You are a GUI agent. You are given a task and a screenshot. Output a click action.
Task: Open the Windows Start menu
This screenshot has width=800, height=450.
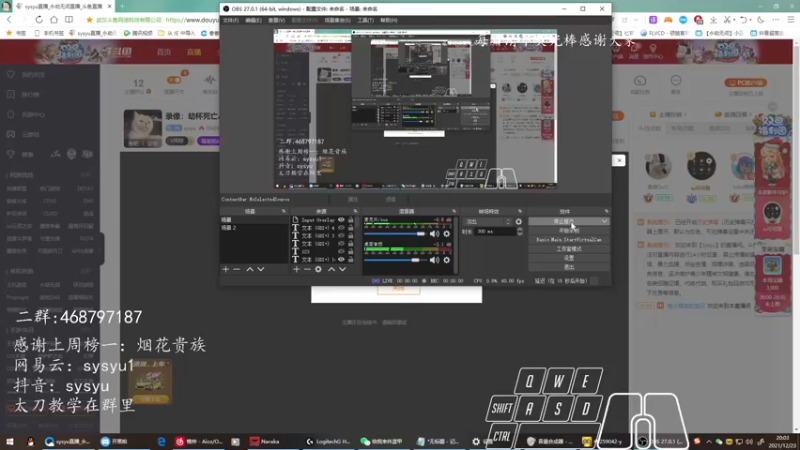[x=10, y=441]
